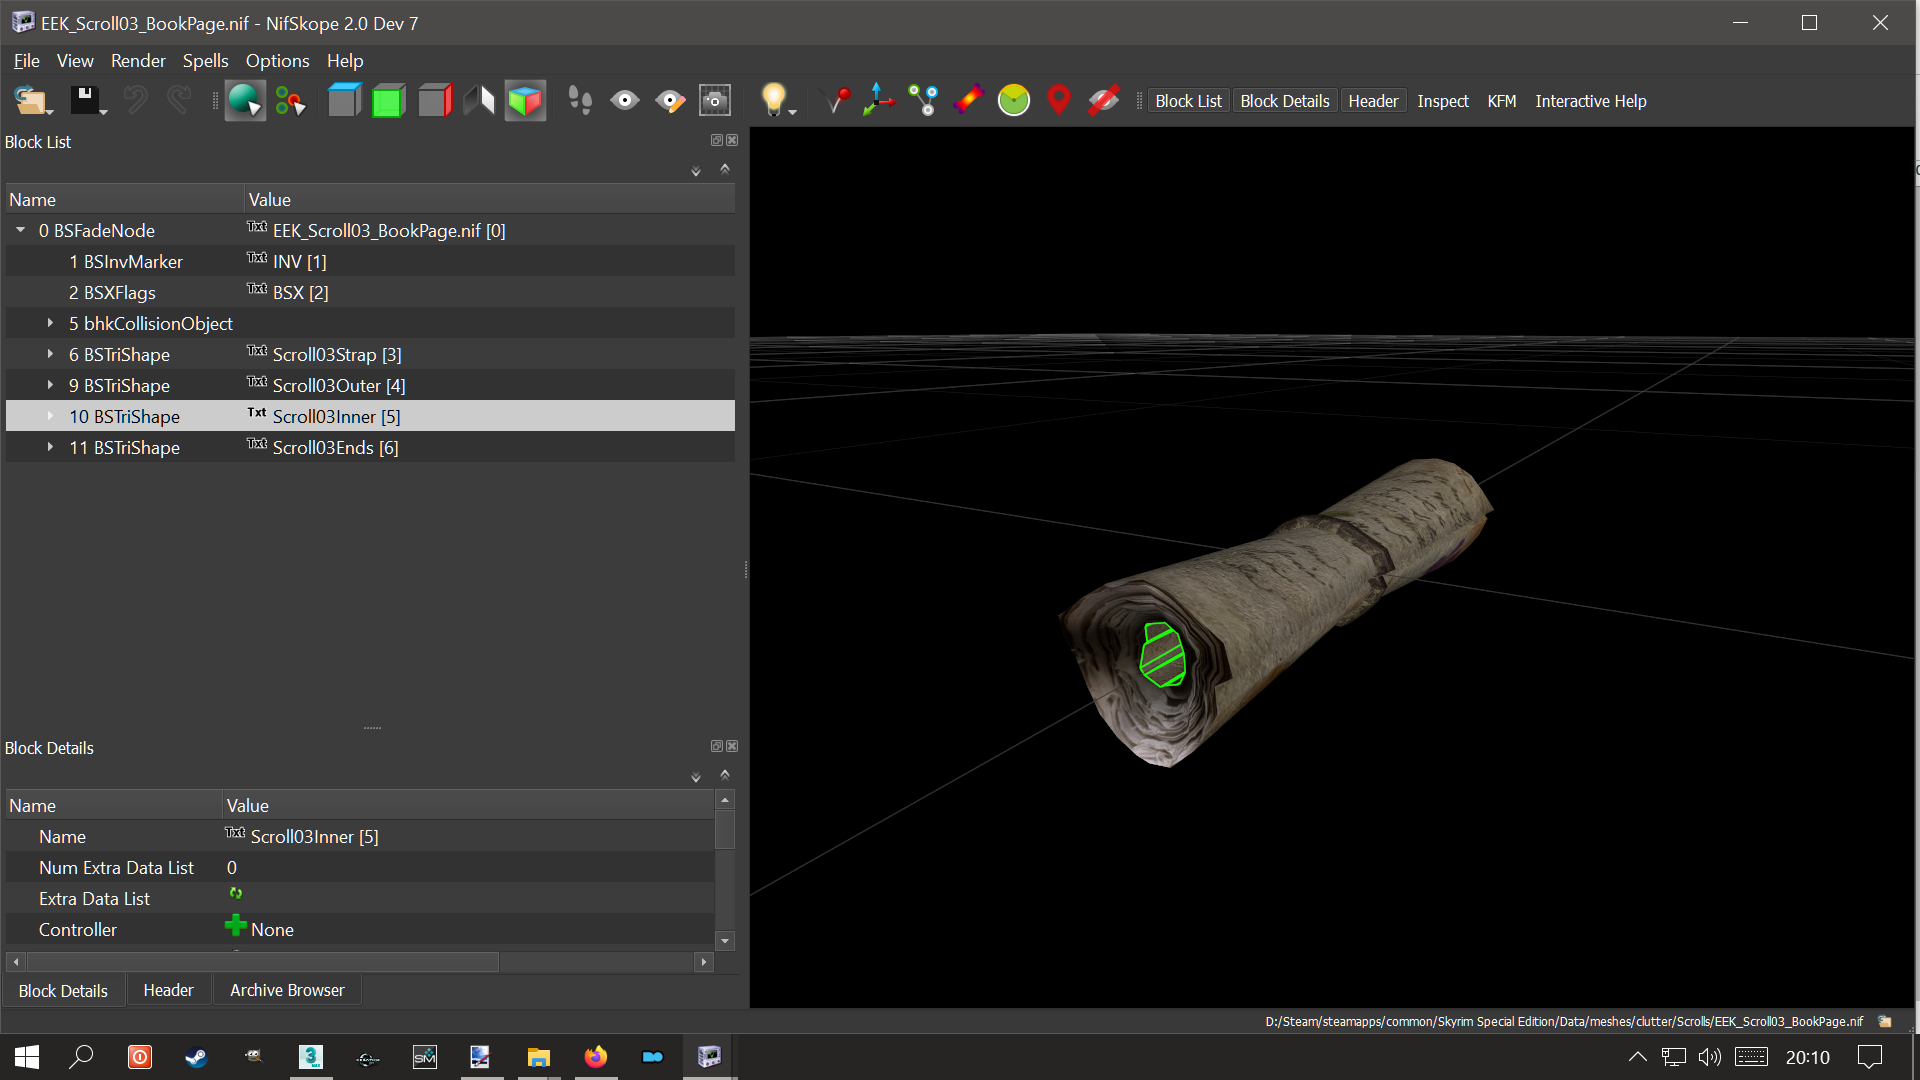Toggle the axes display icon
The height and width of the screenshot is (1080, 1920).
click(878, 100)
